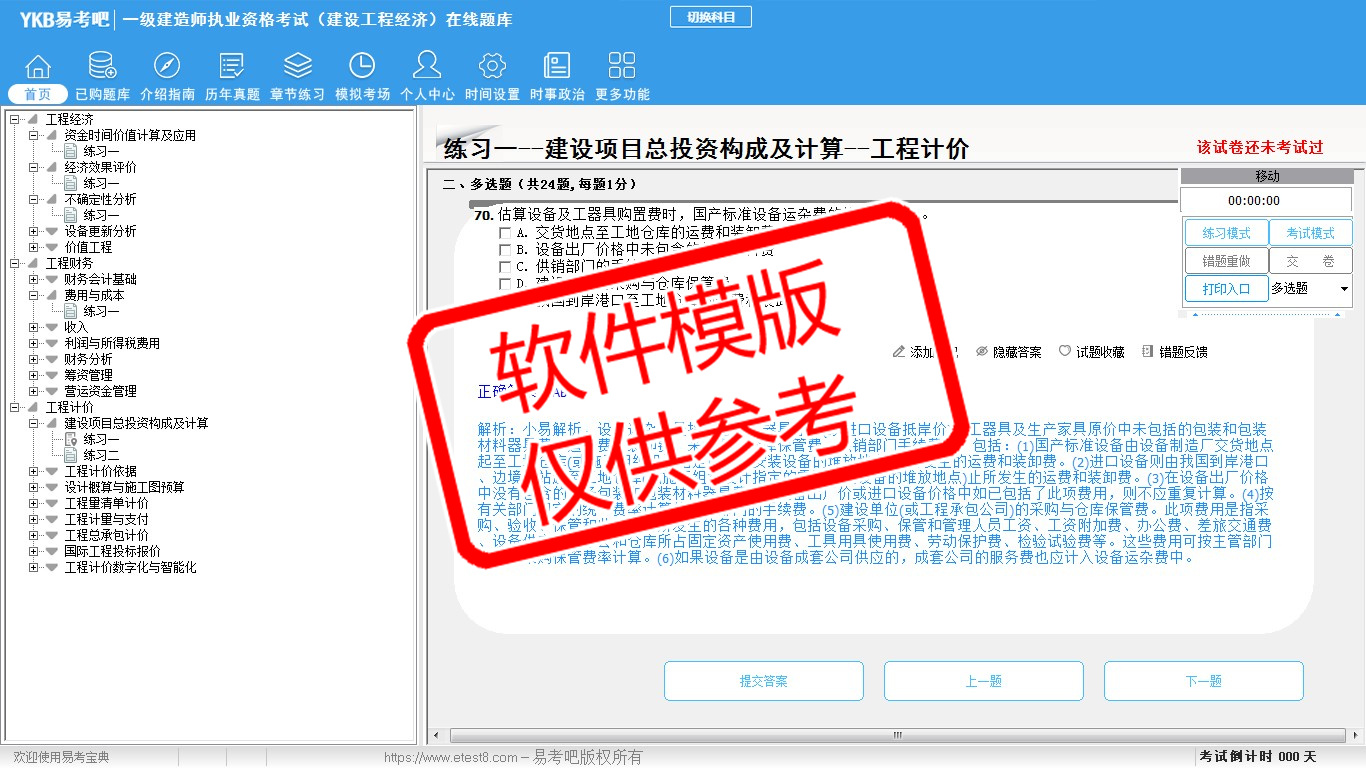Select 练习一 under 费用与成本

click(x=101, y=312)
